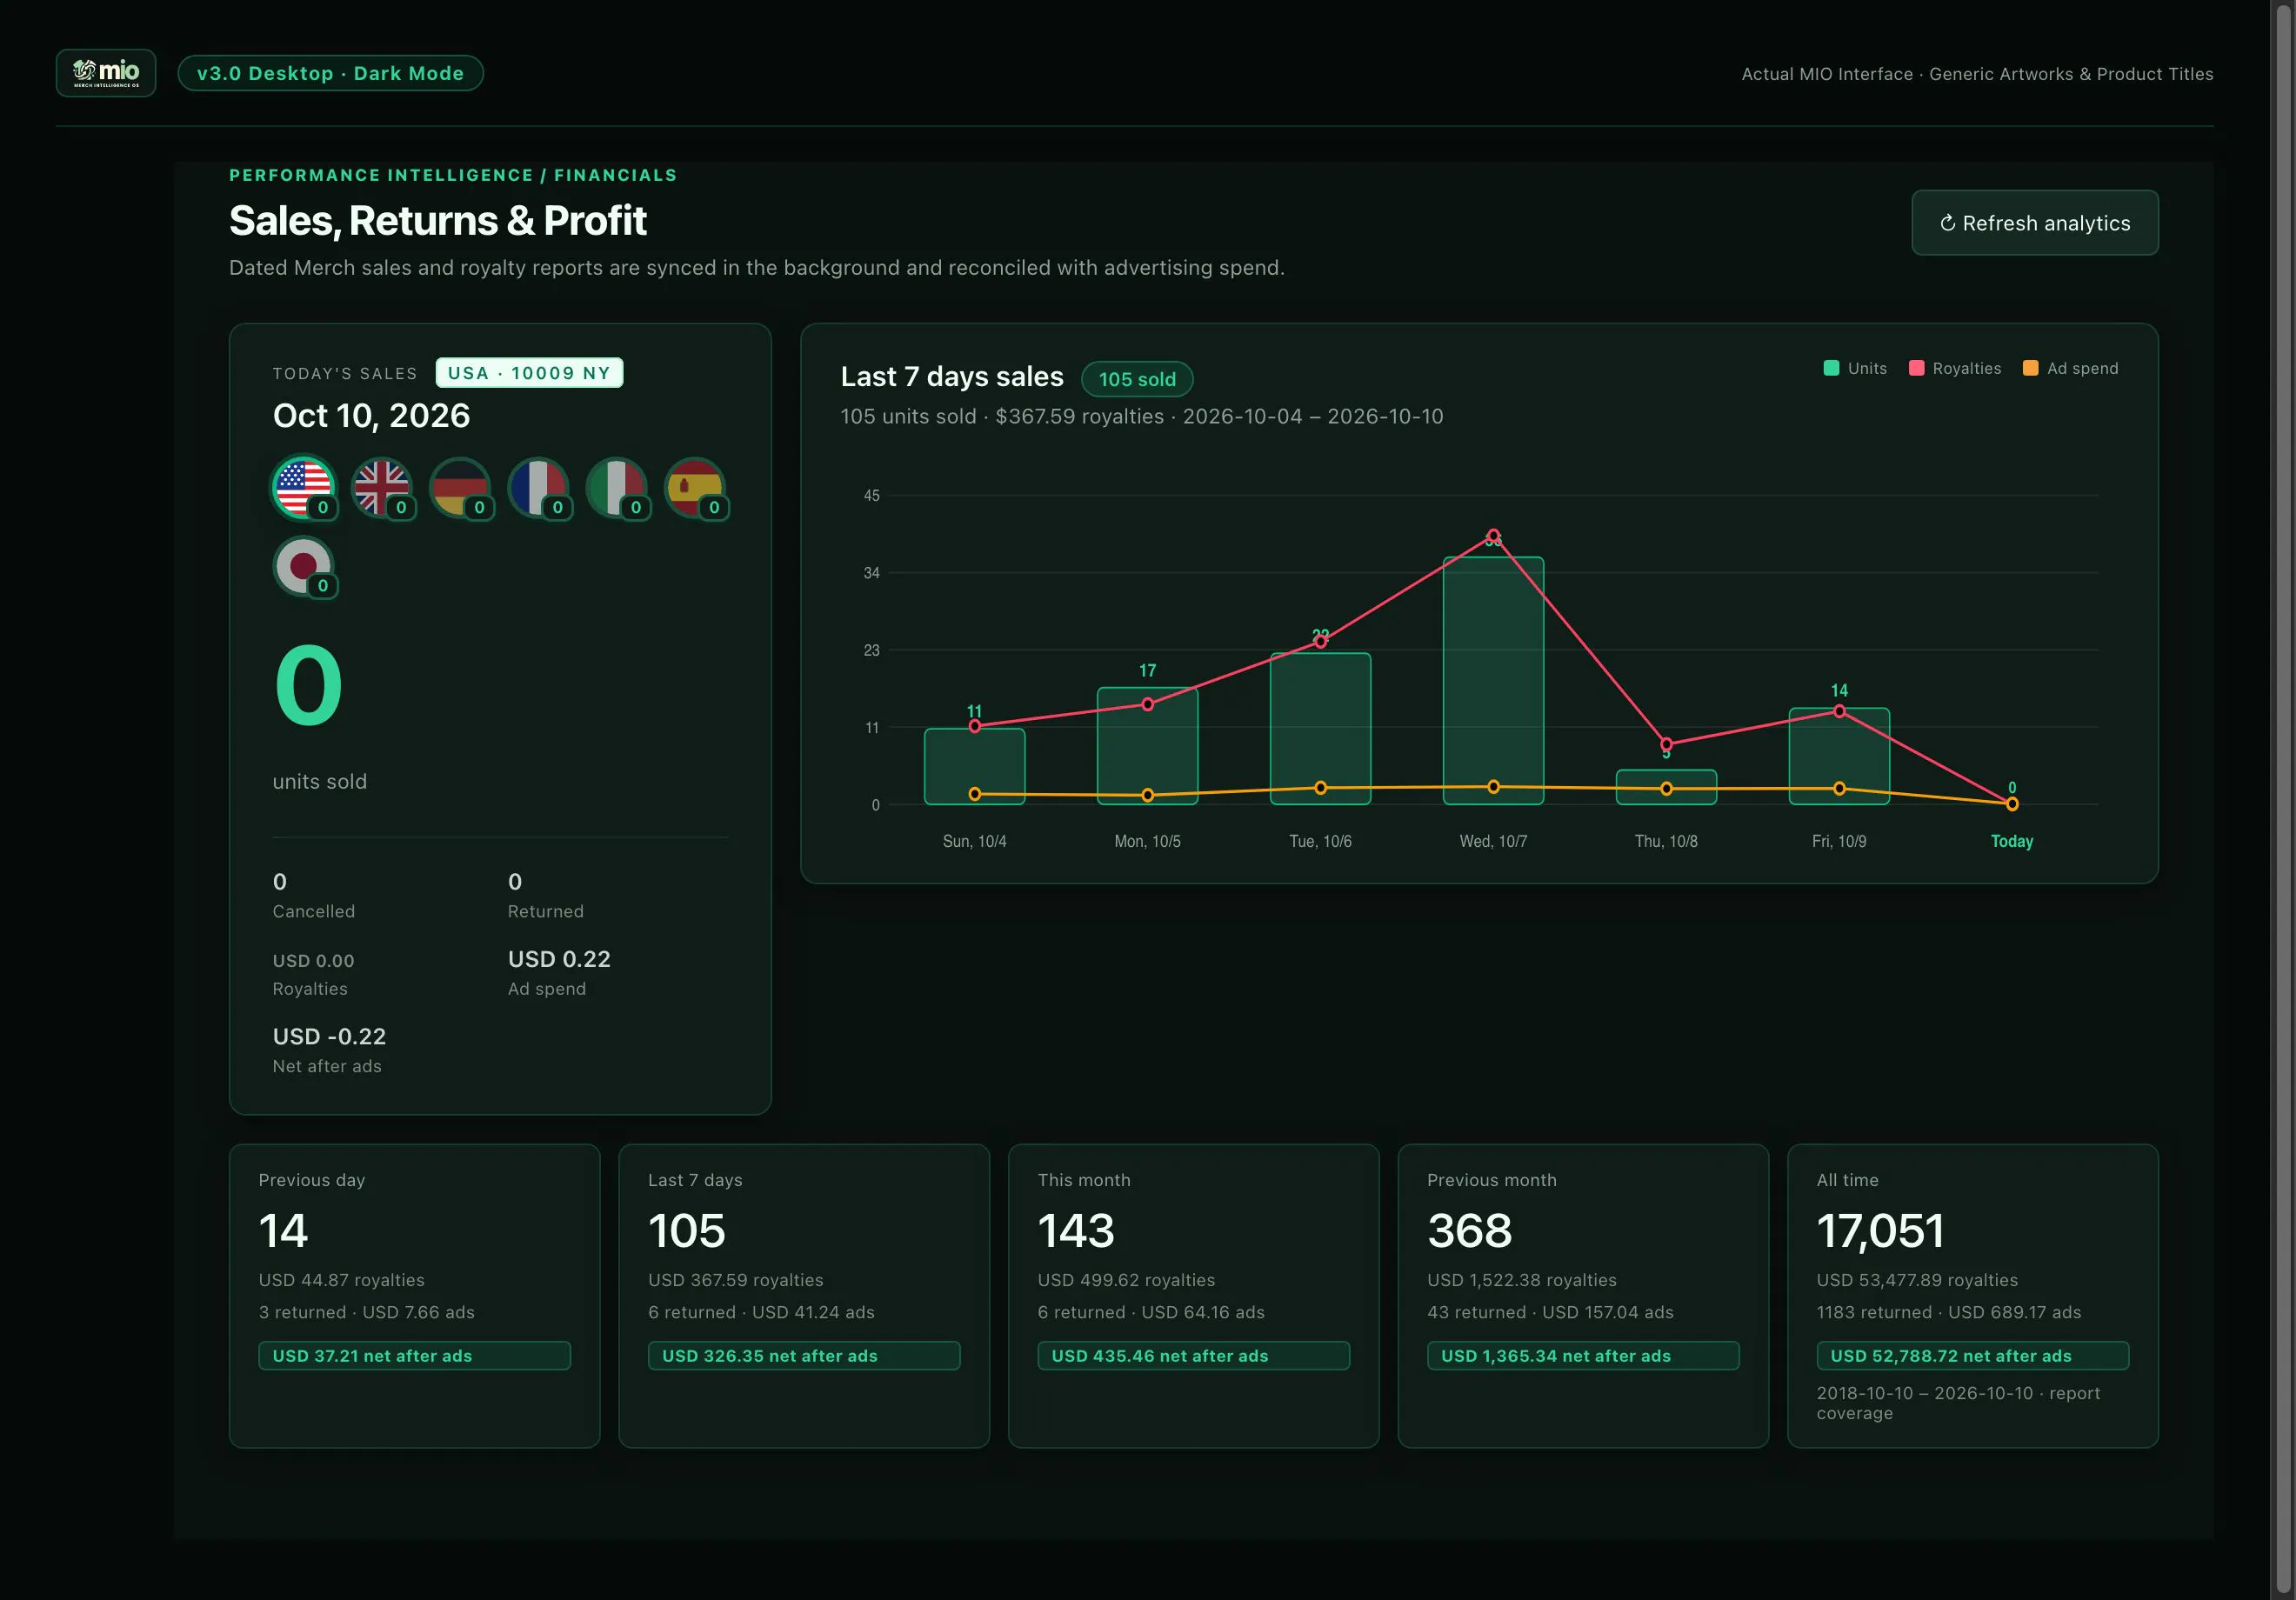Select the Germany flag marketplace icon
The image size is (2296, 1600).
coord(460,488)
